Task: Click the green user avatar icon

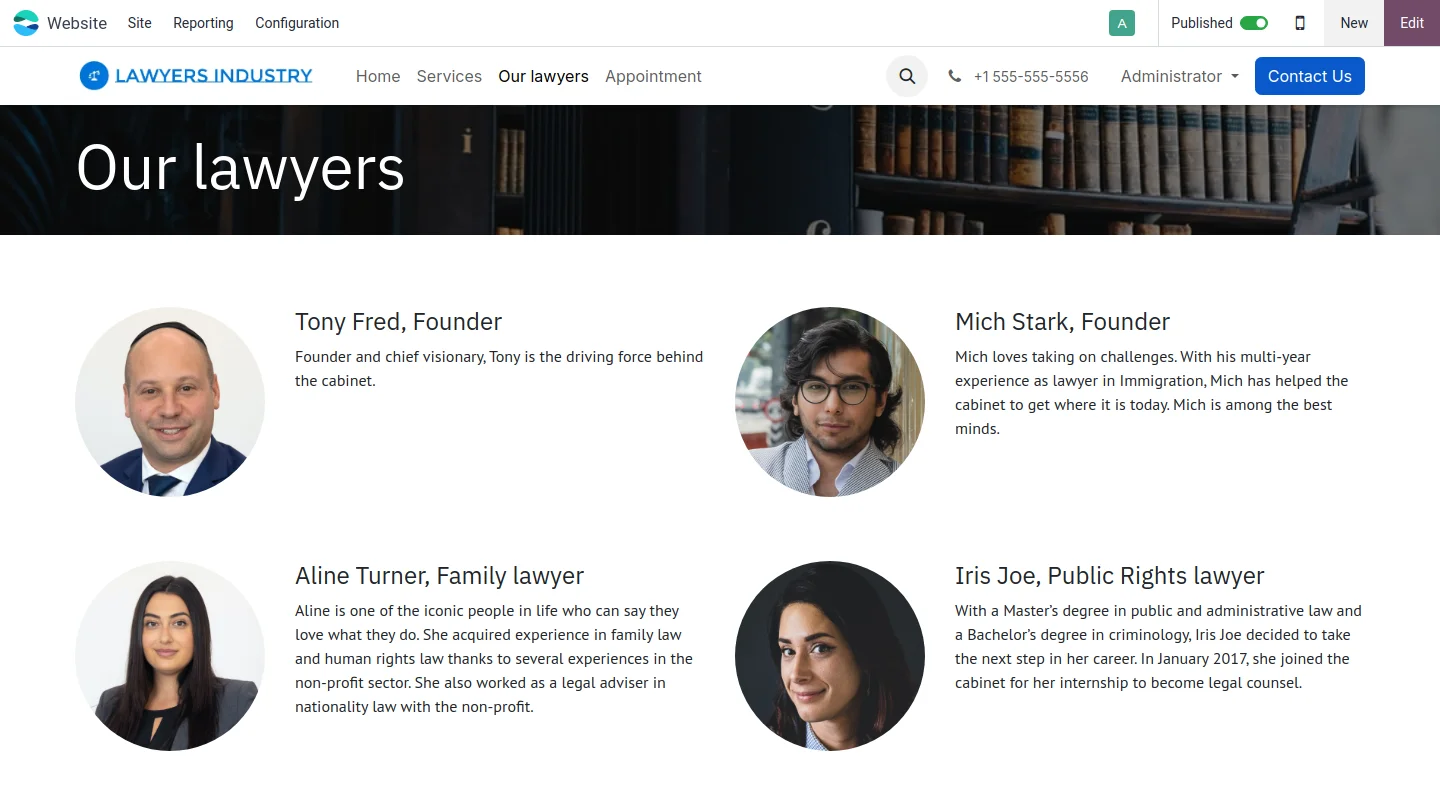Action: [1122, 23]
